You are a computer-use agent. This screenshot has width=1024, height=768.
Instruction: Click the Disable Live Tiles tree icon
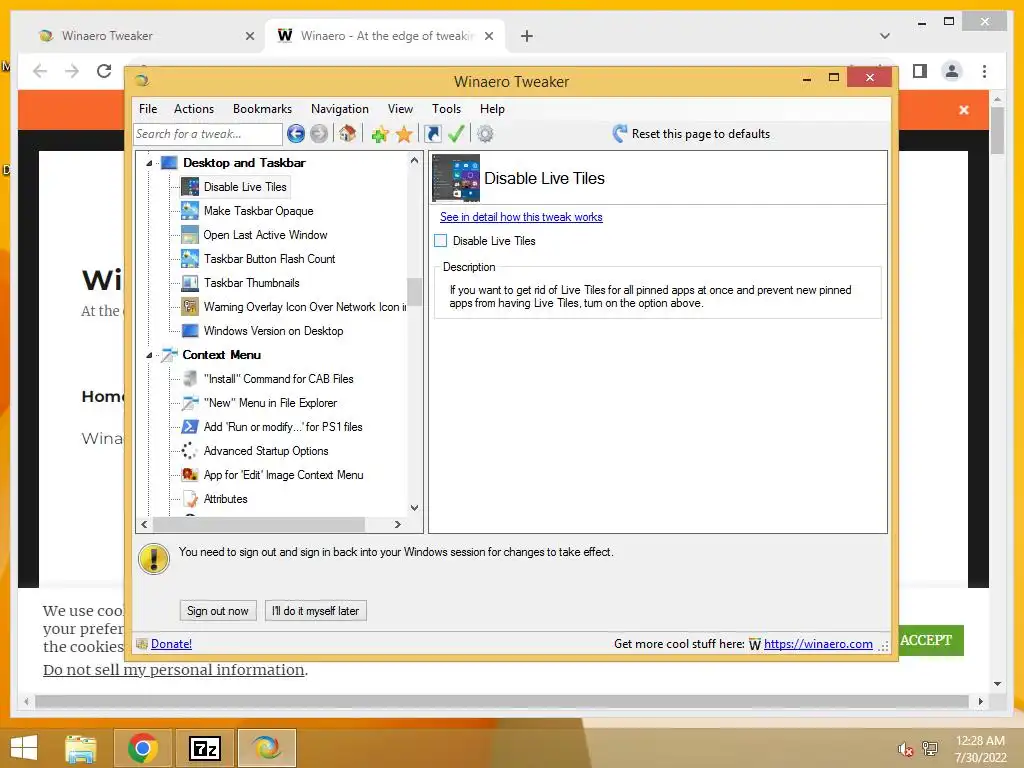[190, 187]
